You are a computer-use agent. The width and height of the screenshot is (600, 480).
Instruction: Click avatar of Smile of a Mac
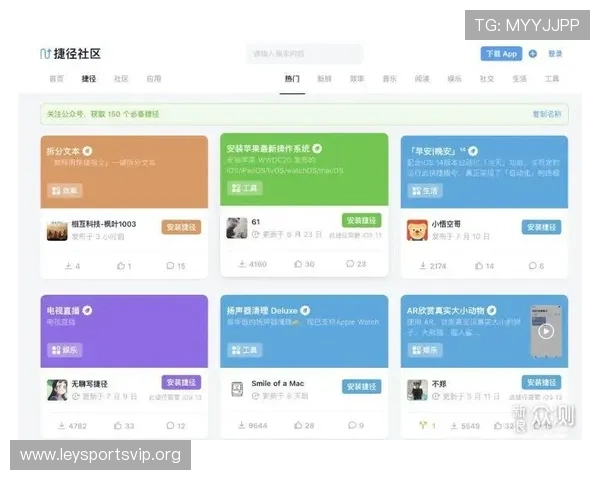(237, 390)
